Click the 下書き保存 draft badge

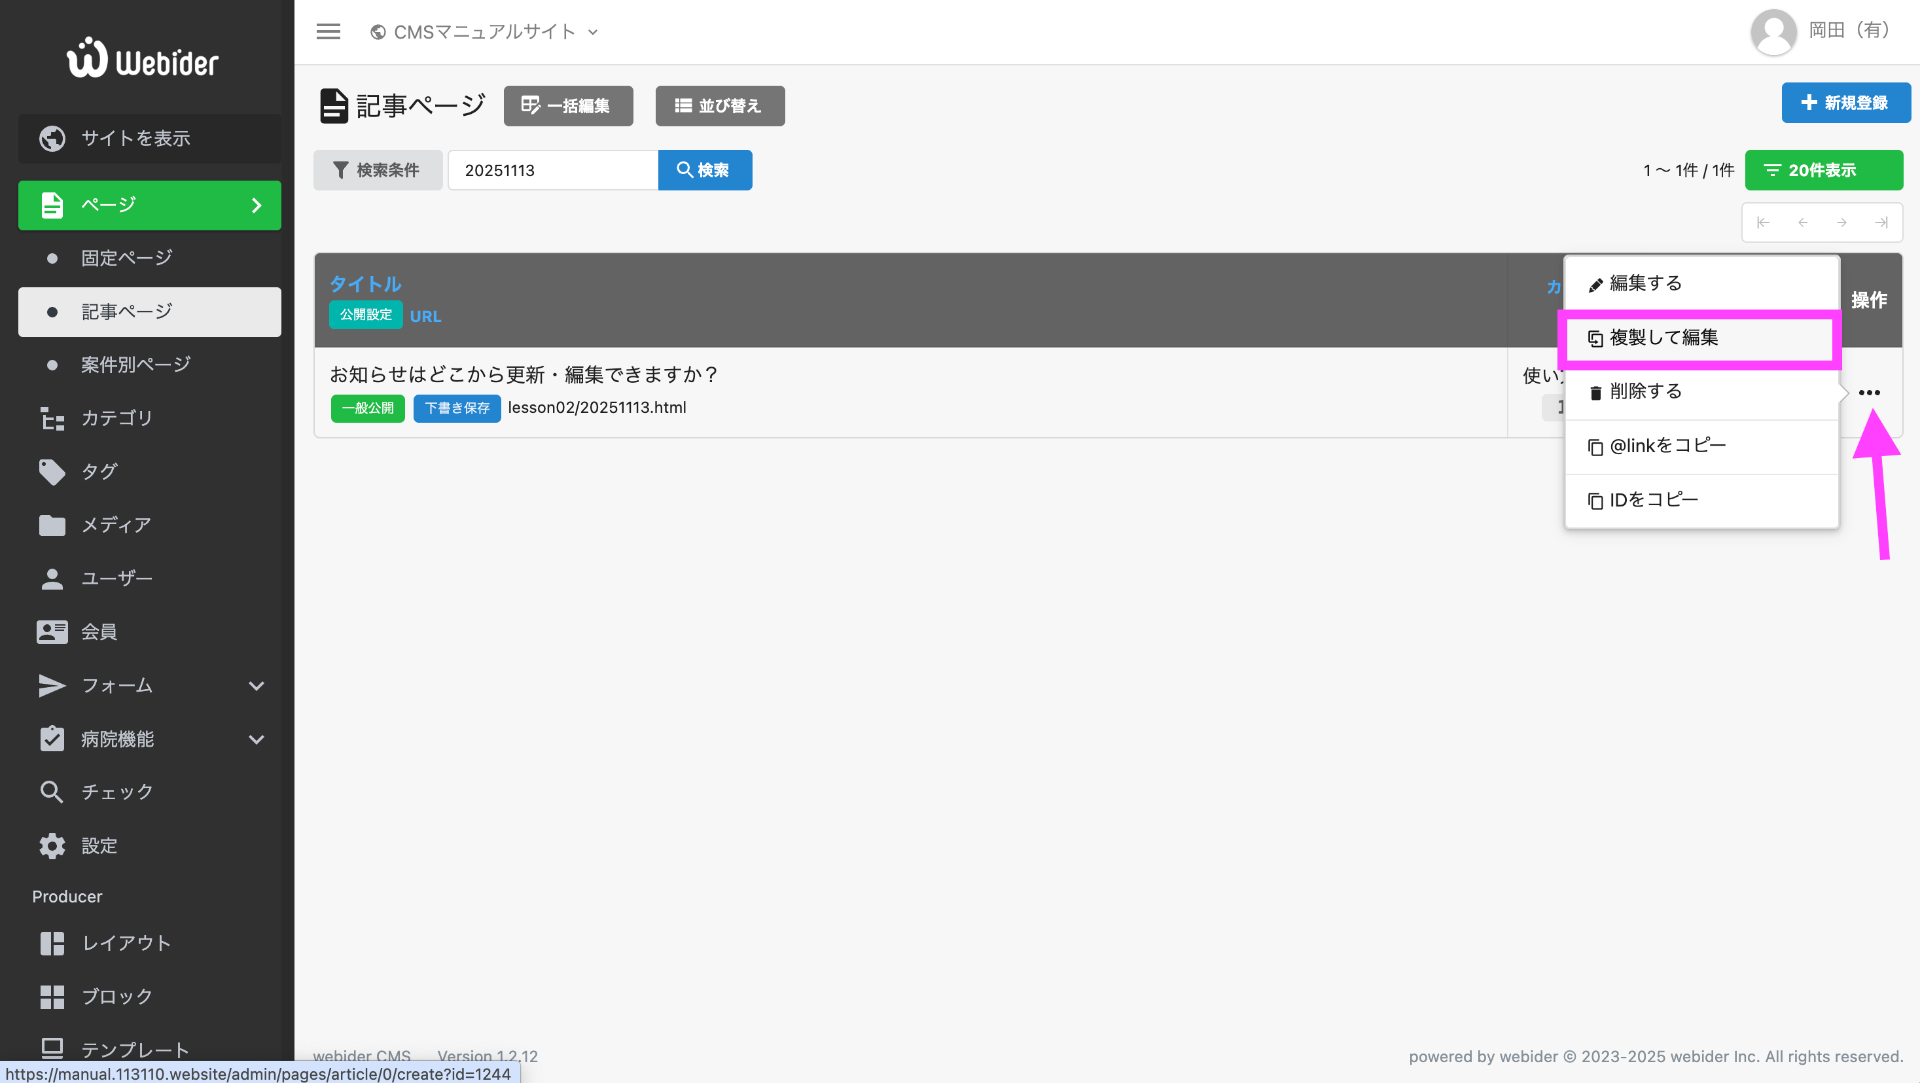[456, 408]
